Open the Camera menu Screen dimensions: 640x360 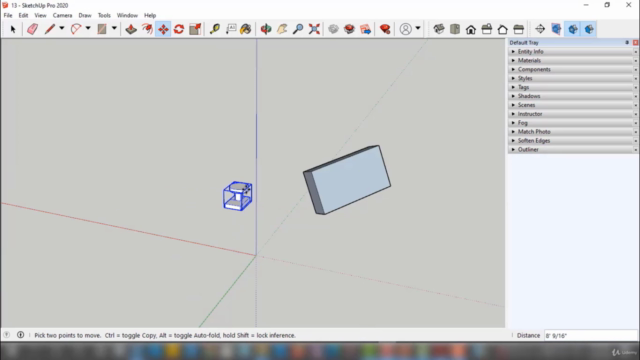tap(62, 16)
